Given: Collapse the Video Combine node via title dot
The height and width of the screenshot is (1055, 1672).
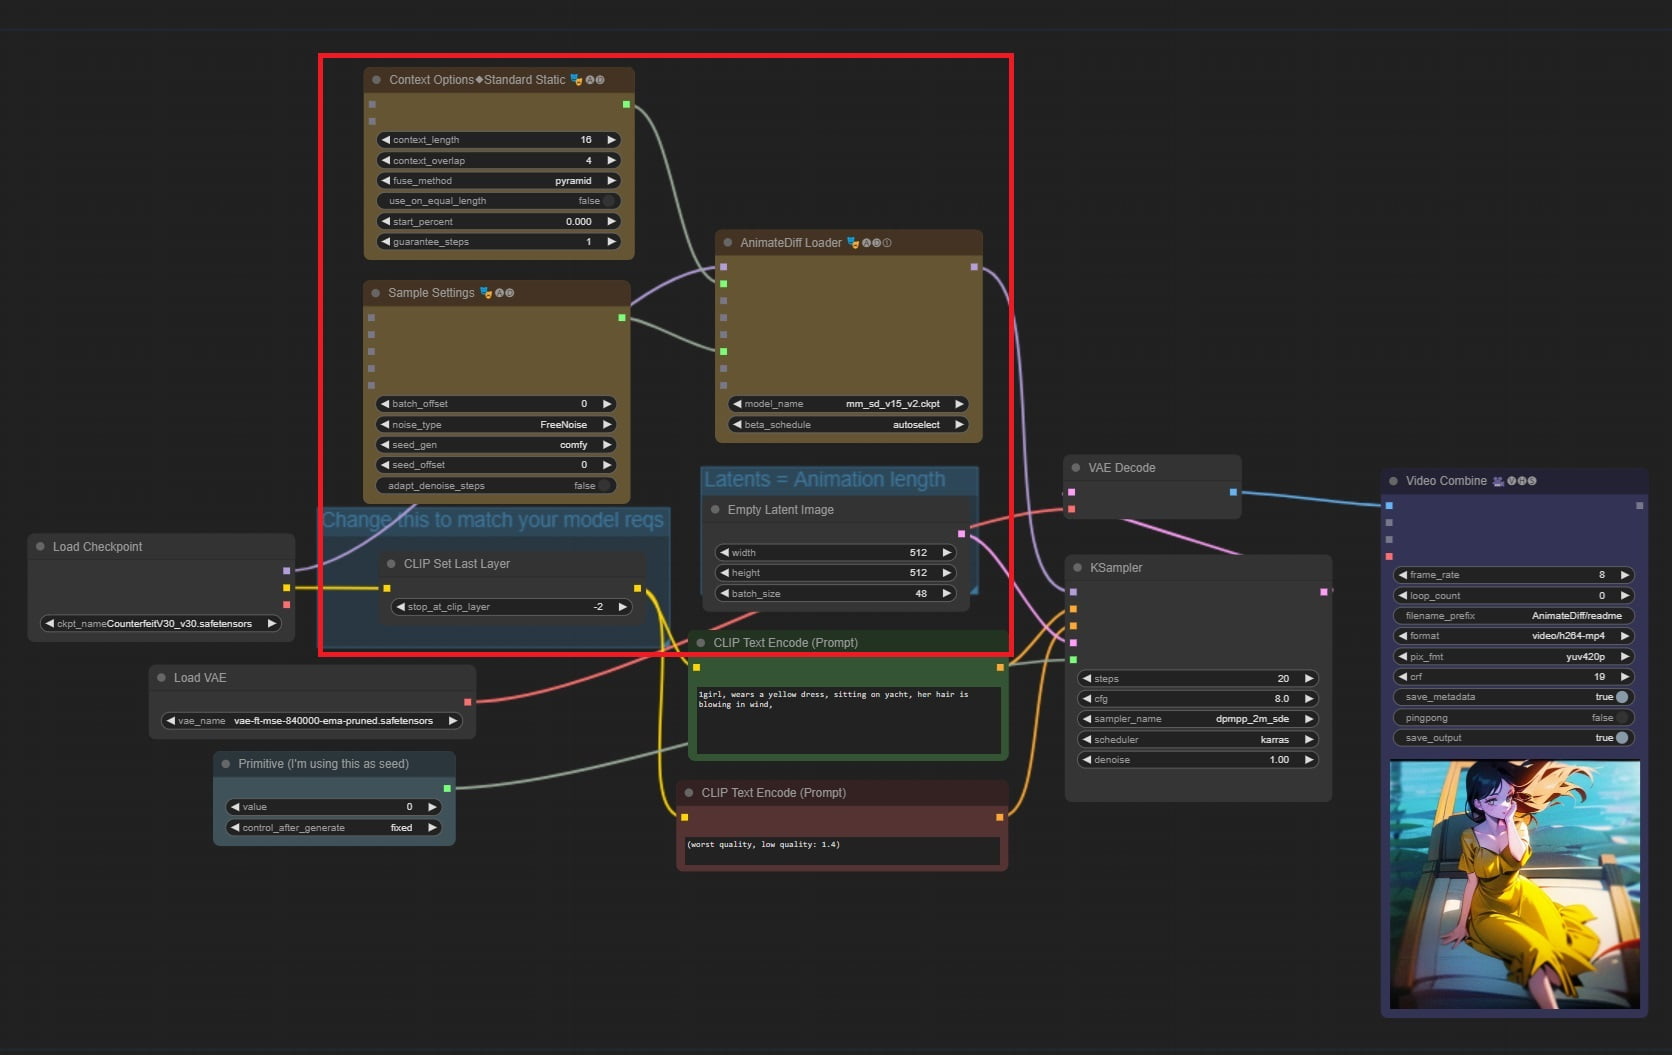Looking at the screenshot, I should pos(1393,481).
